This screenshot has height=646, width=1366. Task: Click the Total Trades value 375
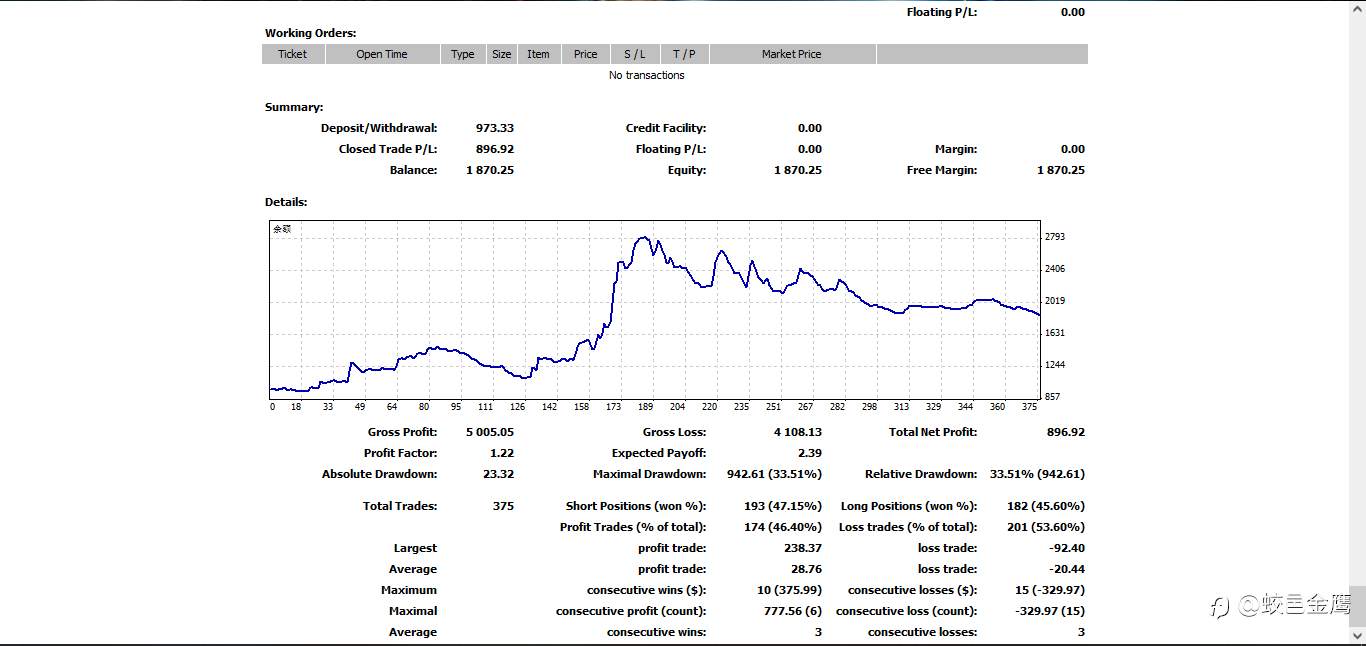(x=503, y=506)
